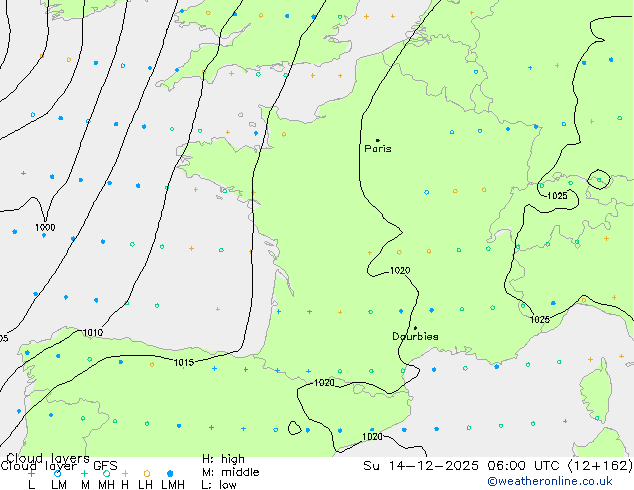The image size is (634, 490).
Task: Click the Paris city marker dot
Action: [378, 140]
